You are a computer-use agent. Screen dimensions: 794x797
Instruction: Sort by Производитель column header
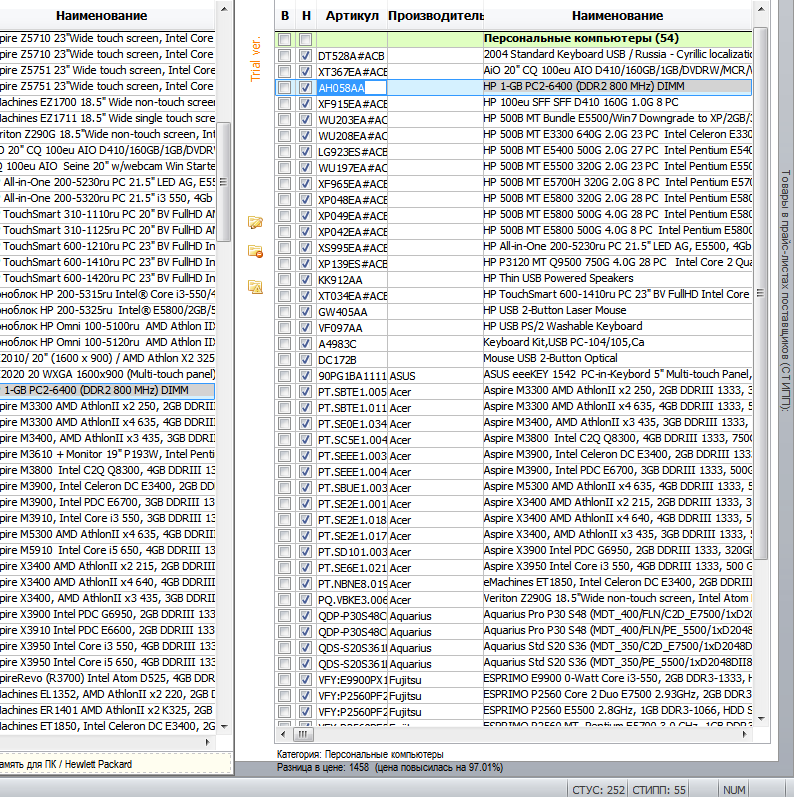[x=436, y=16]
